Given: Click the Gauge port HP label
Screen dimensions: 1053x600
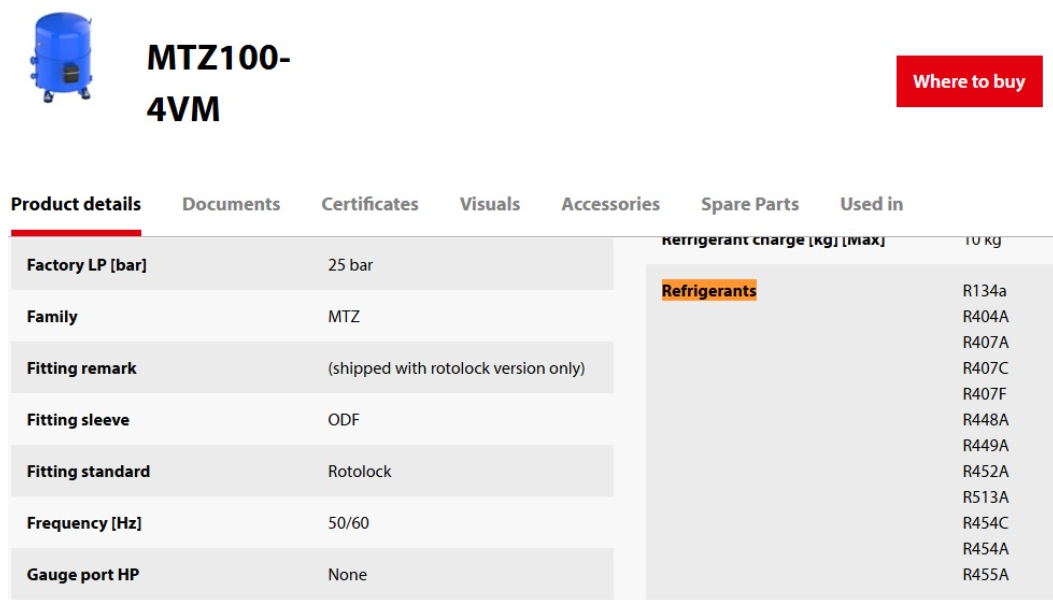Looking at the screenshot, I should coord(84,575).
